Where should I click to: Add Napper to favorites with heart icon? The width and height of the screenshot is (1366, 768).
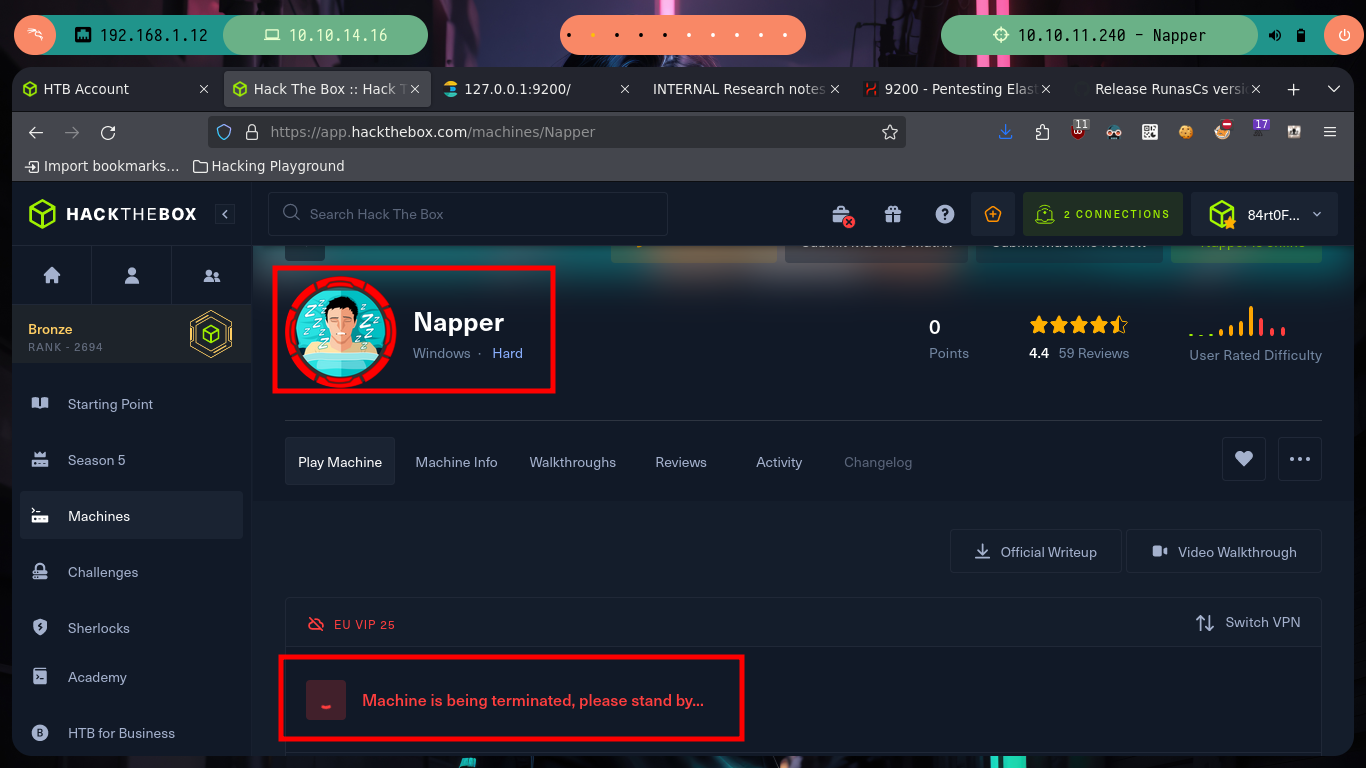coord(1244,459)
